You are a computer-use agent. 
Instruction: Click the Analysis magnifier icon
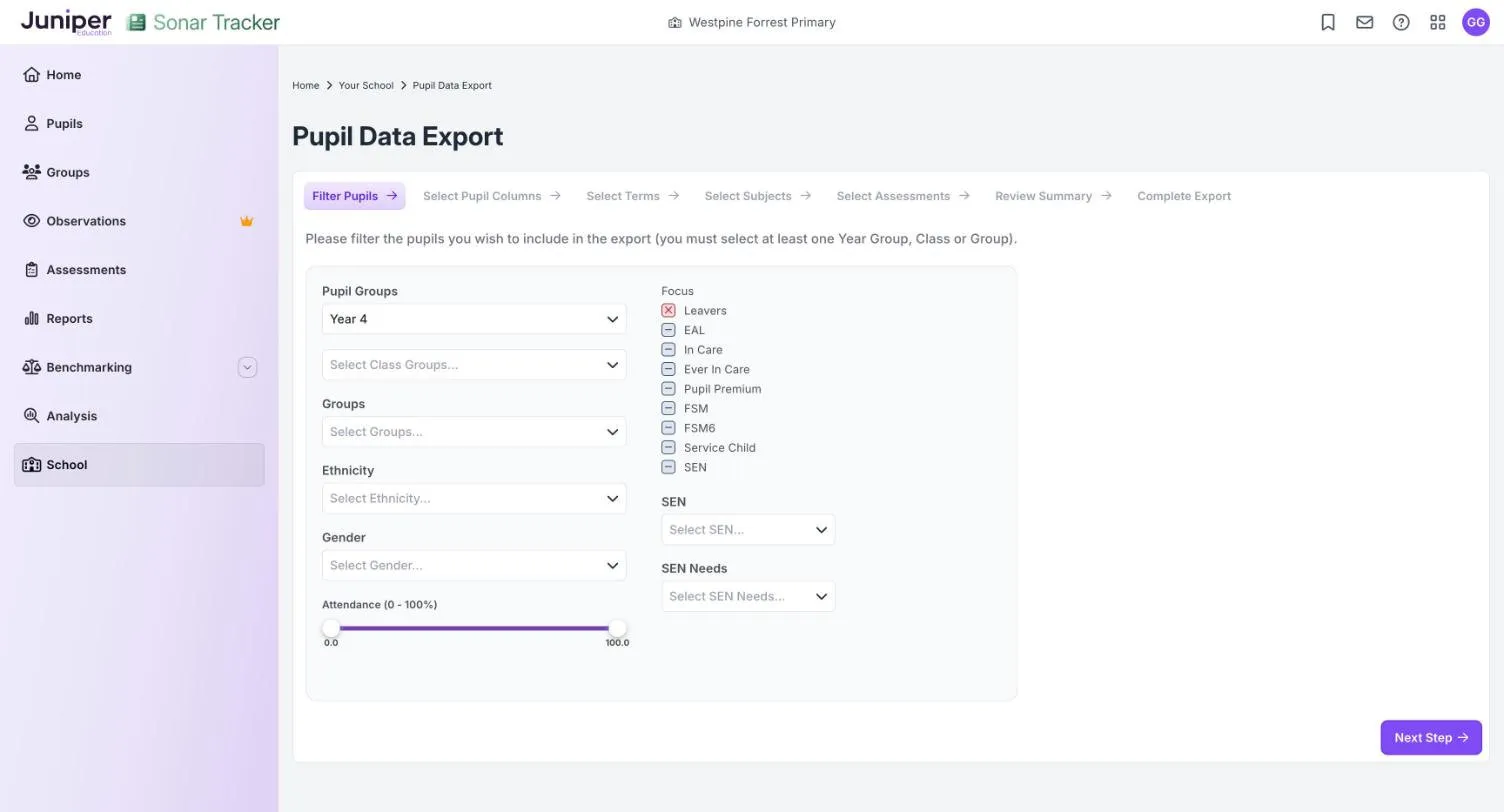(31, 416)
